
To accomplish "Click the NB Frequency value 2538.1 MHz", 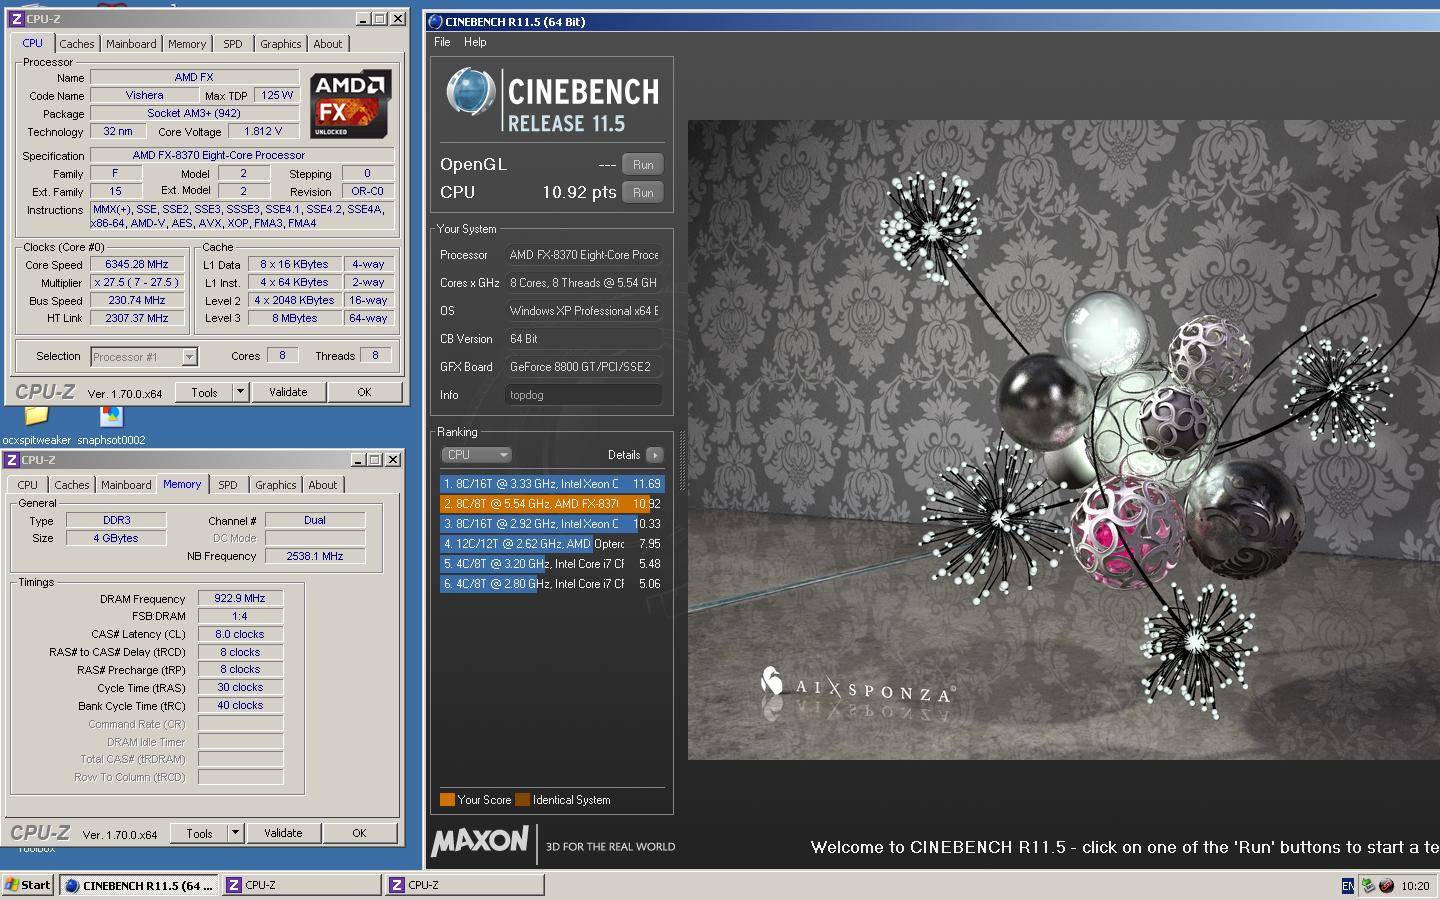I will pos(315,556).
